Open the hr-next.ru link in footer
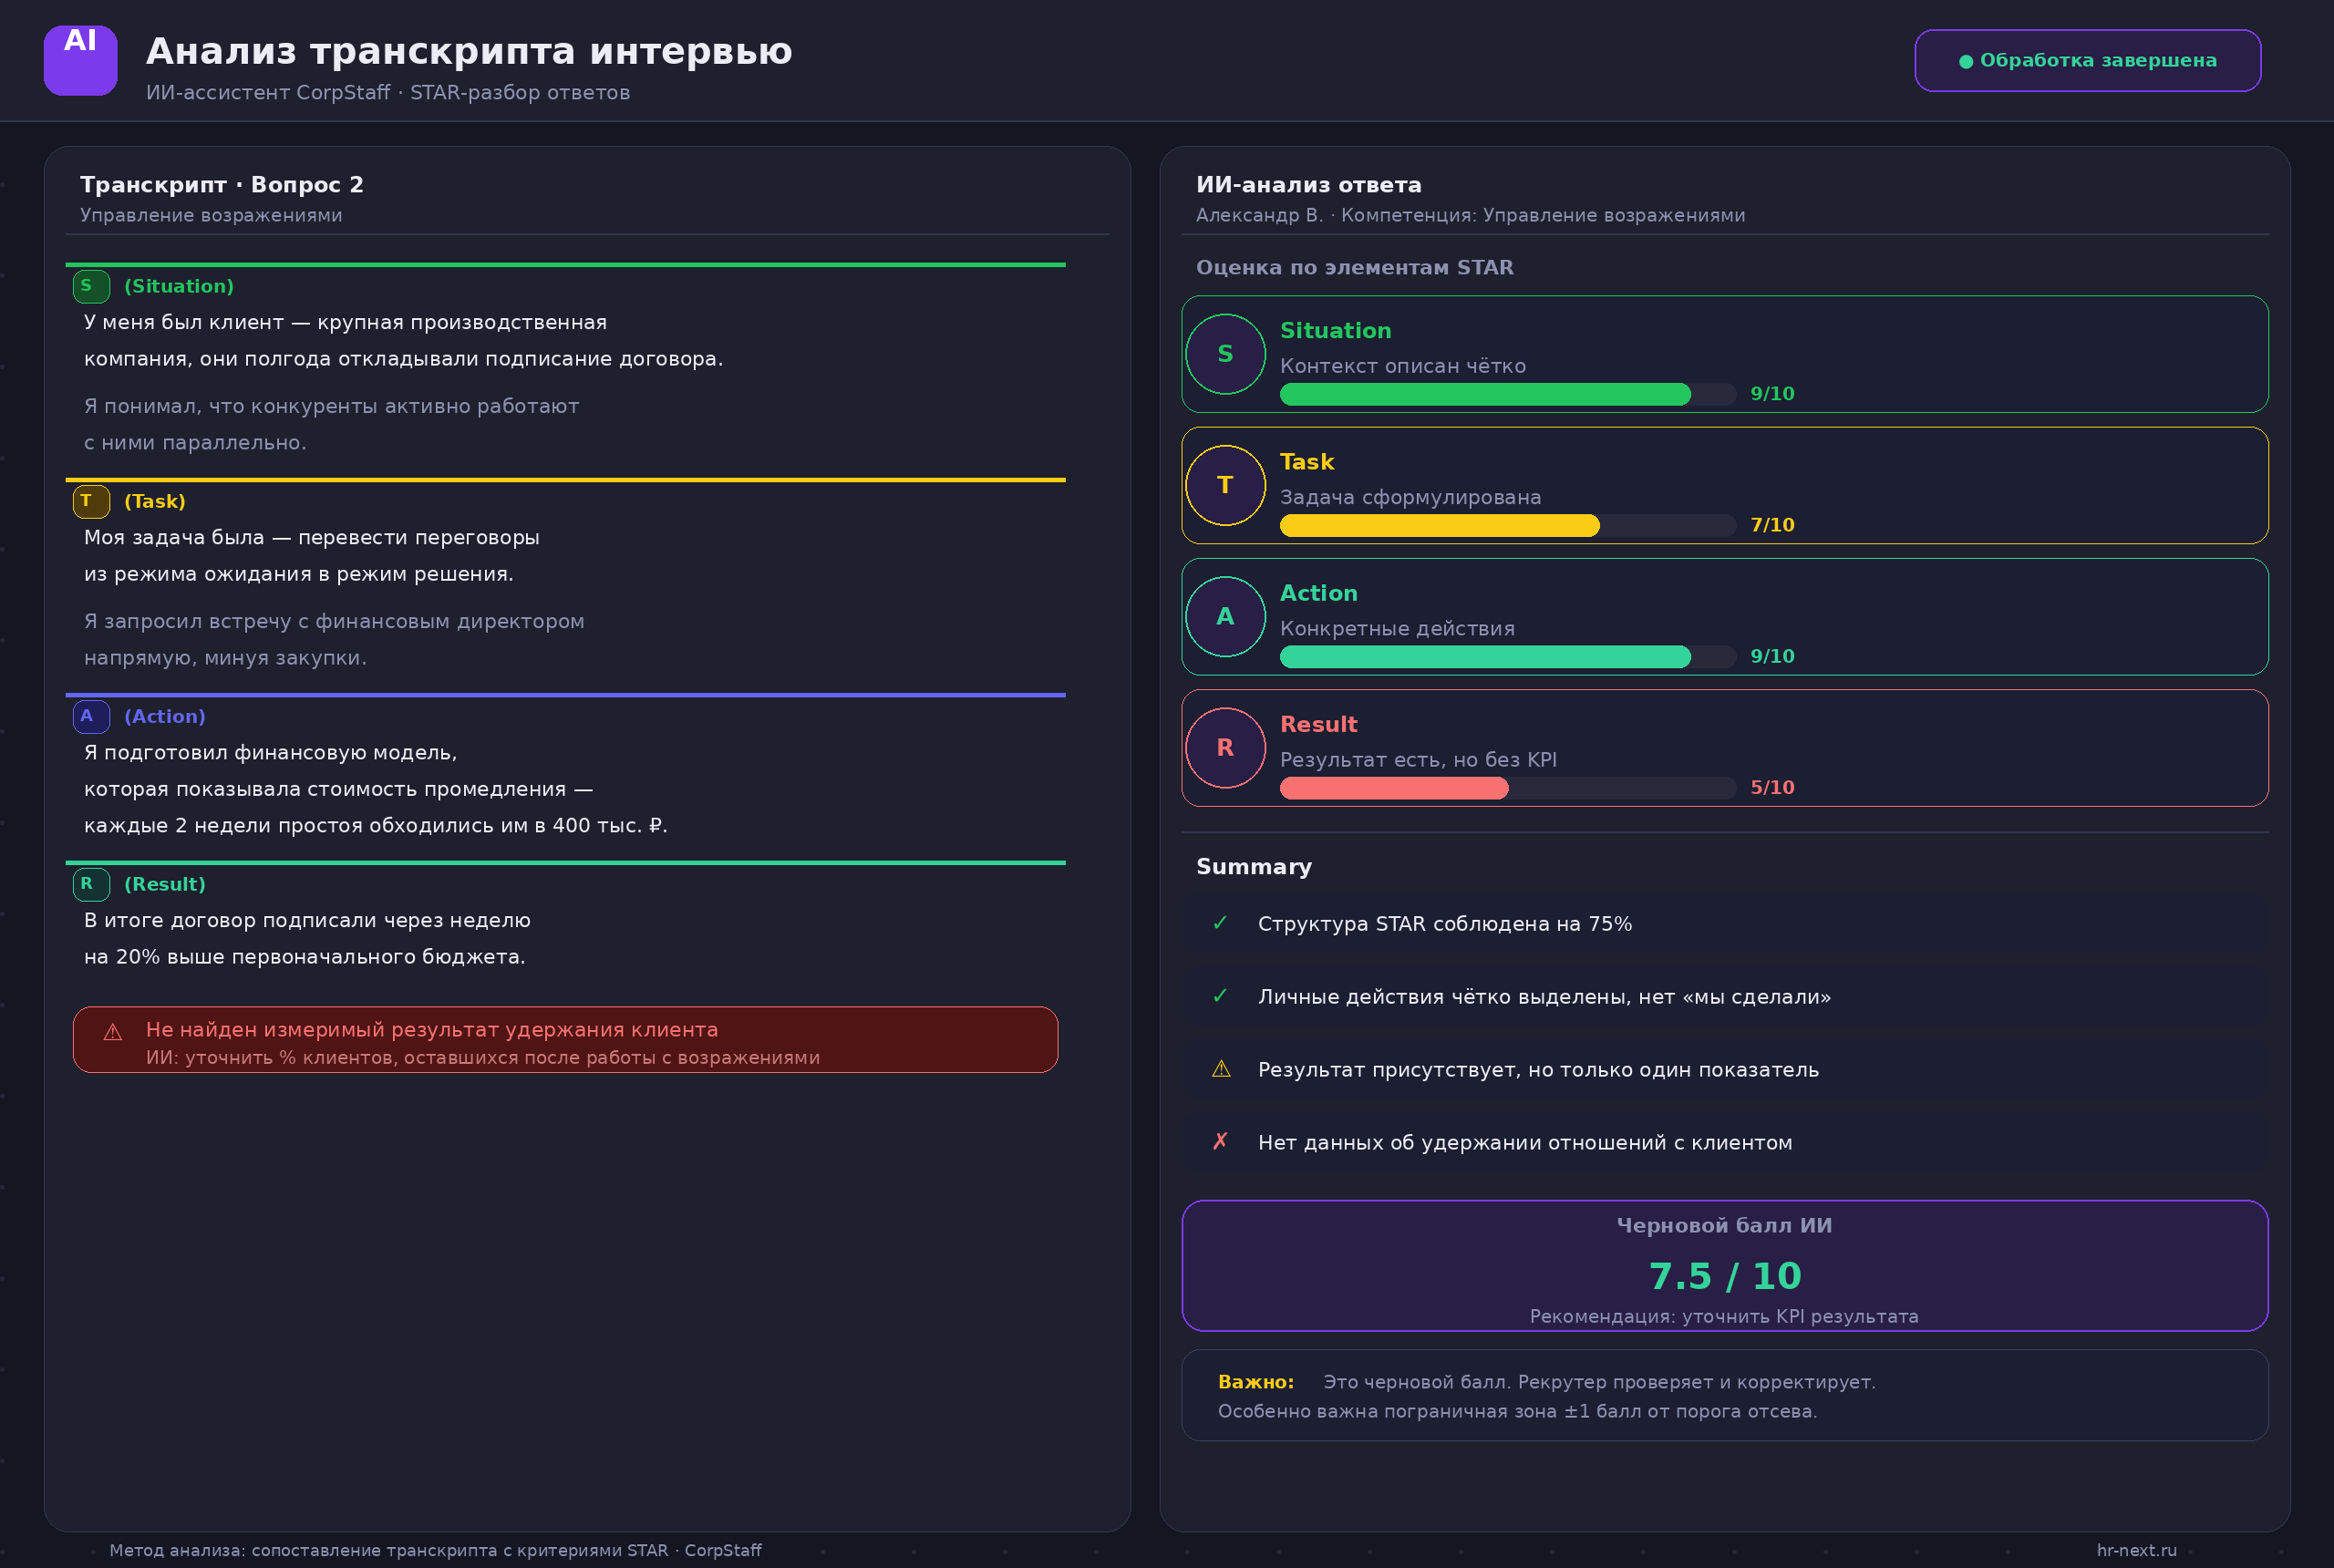The width and height of the screenshot is (2334, 1568). tap(2136, 1550)
